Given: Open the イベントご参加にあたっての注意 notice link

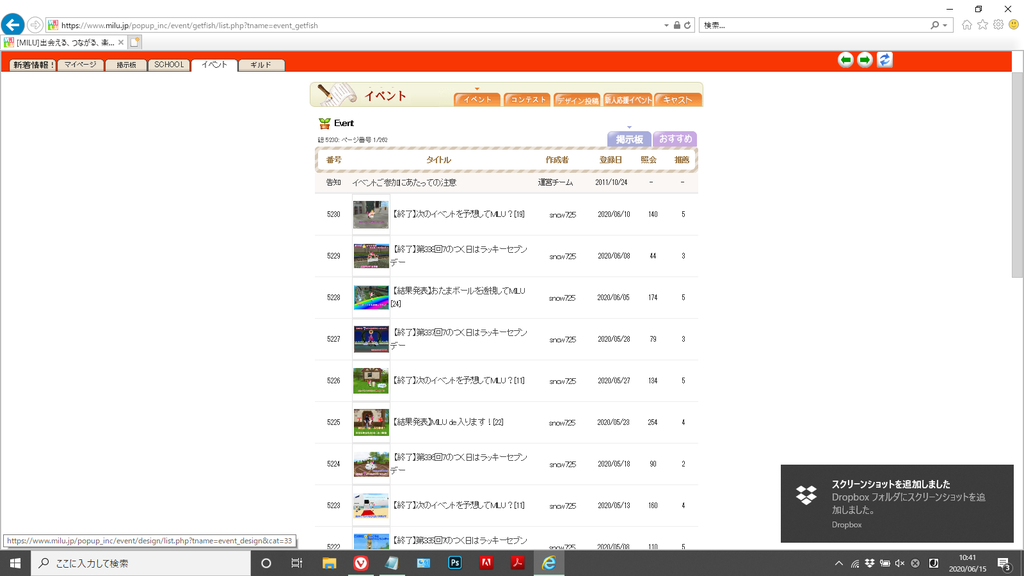Looking at the screenshot, I should [x=404, y=183].
